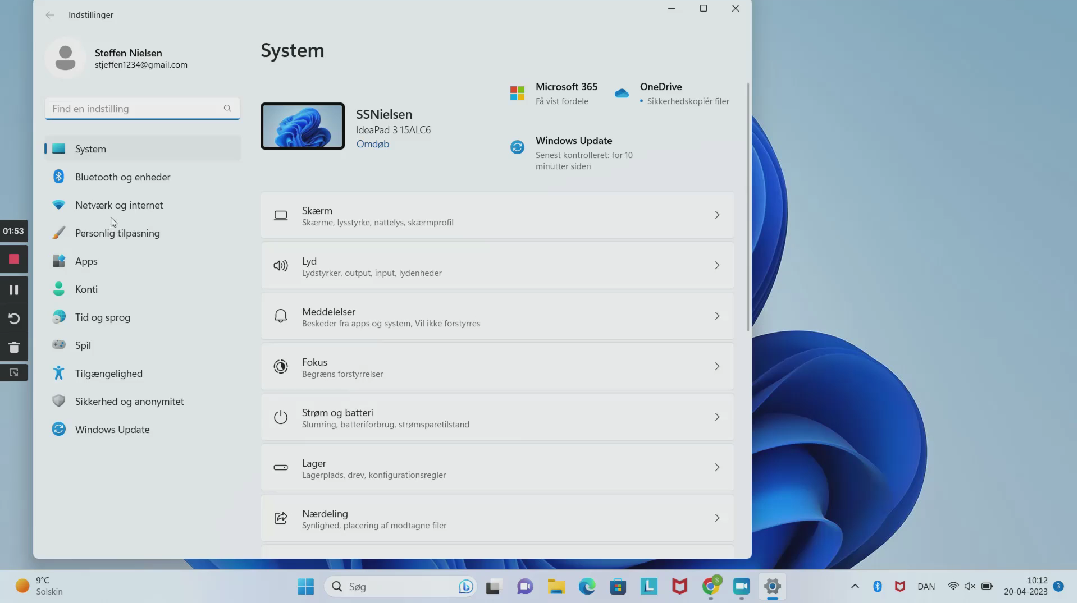The width and height of the screenshot is (1080, 605).
Task: Focus the Find en indstilling search box
Action: (133, 109)
